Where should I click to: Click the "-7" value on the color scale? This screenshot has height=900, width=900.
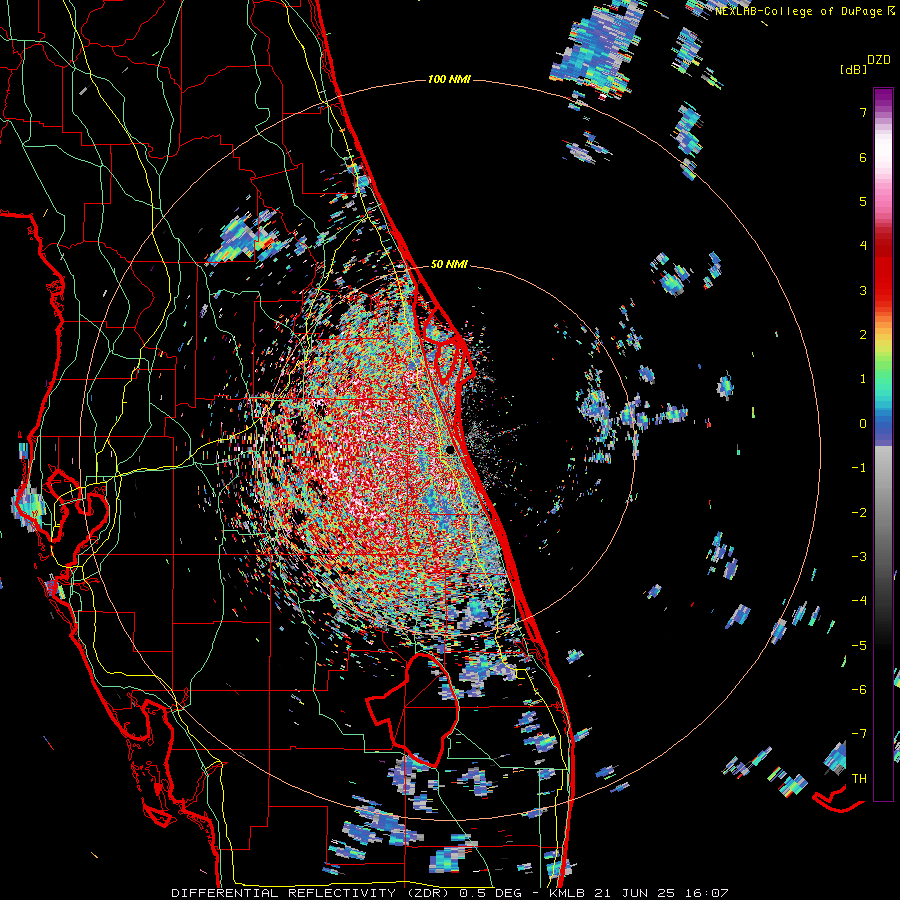[x=859, y=734]
